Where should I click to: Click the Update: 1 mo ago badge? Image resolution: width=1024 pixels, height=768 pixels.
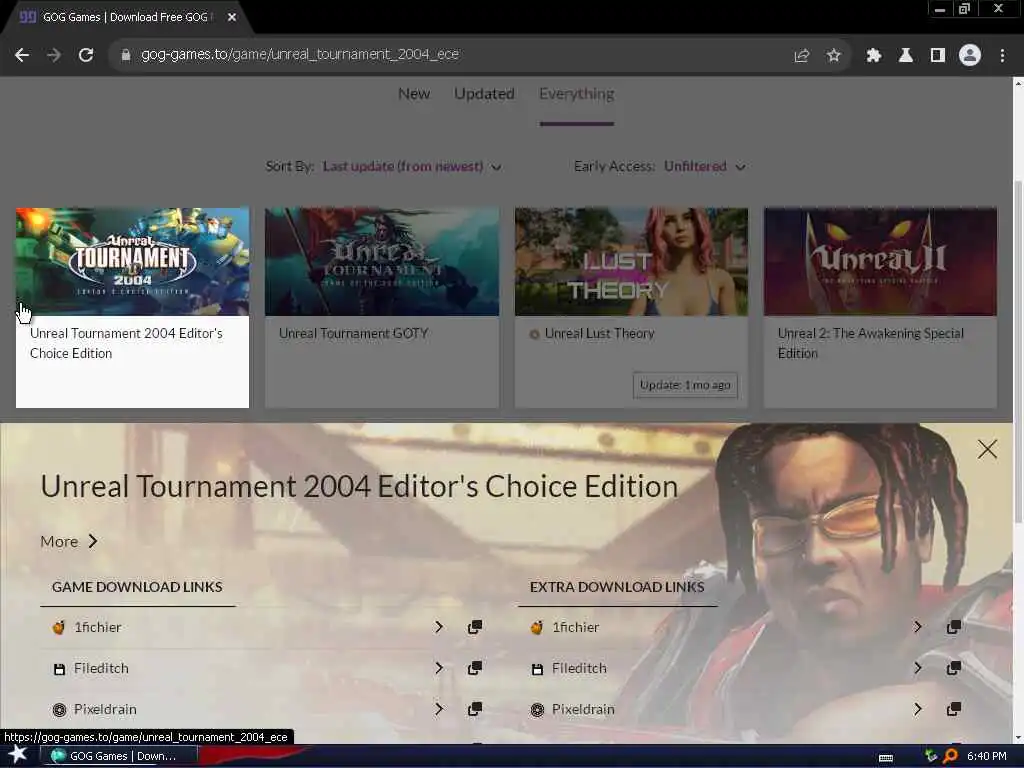click(x=685, y=385)
